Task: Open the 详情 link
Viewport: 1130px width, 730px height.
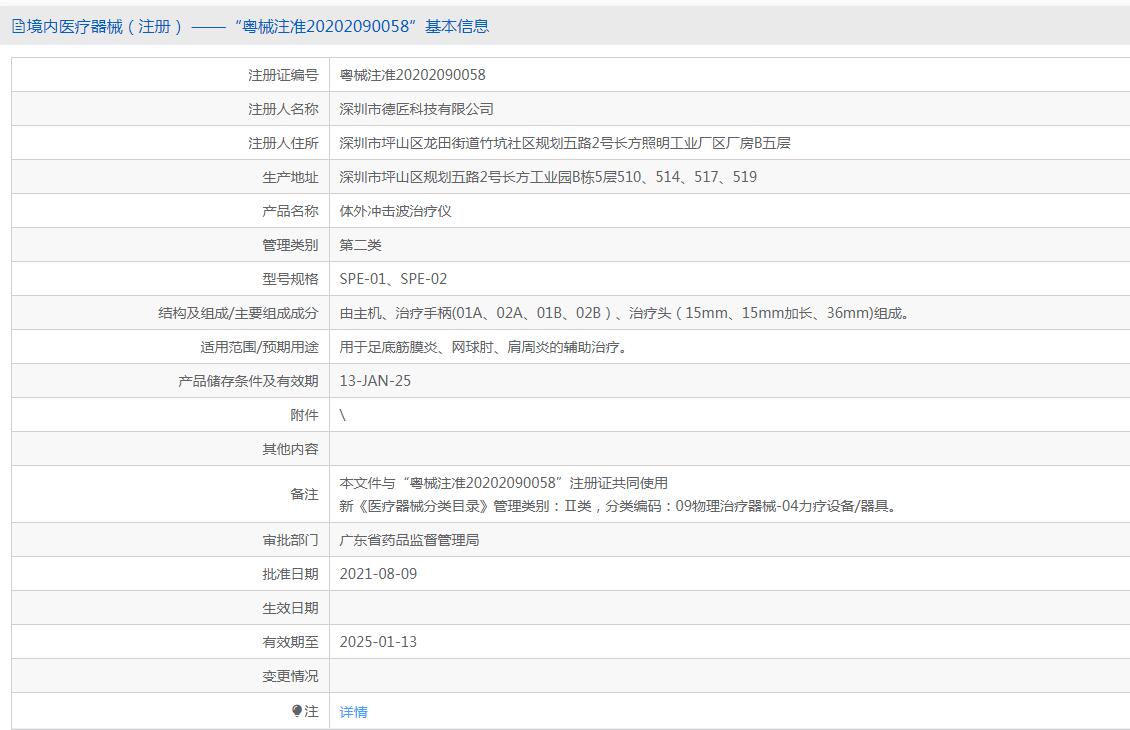Action: click(x=353, y=711)
